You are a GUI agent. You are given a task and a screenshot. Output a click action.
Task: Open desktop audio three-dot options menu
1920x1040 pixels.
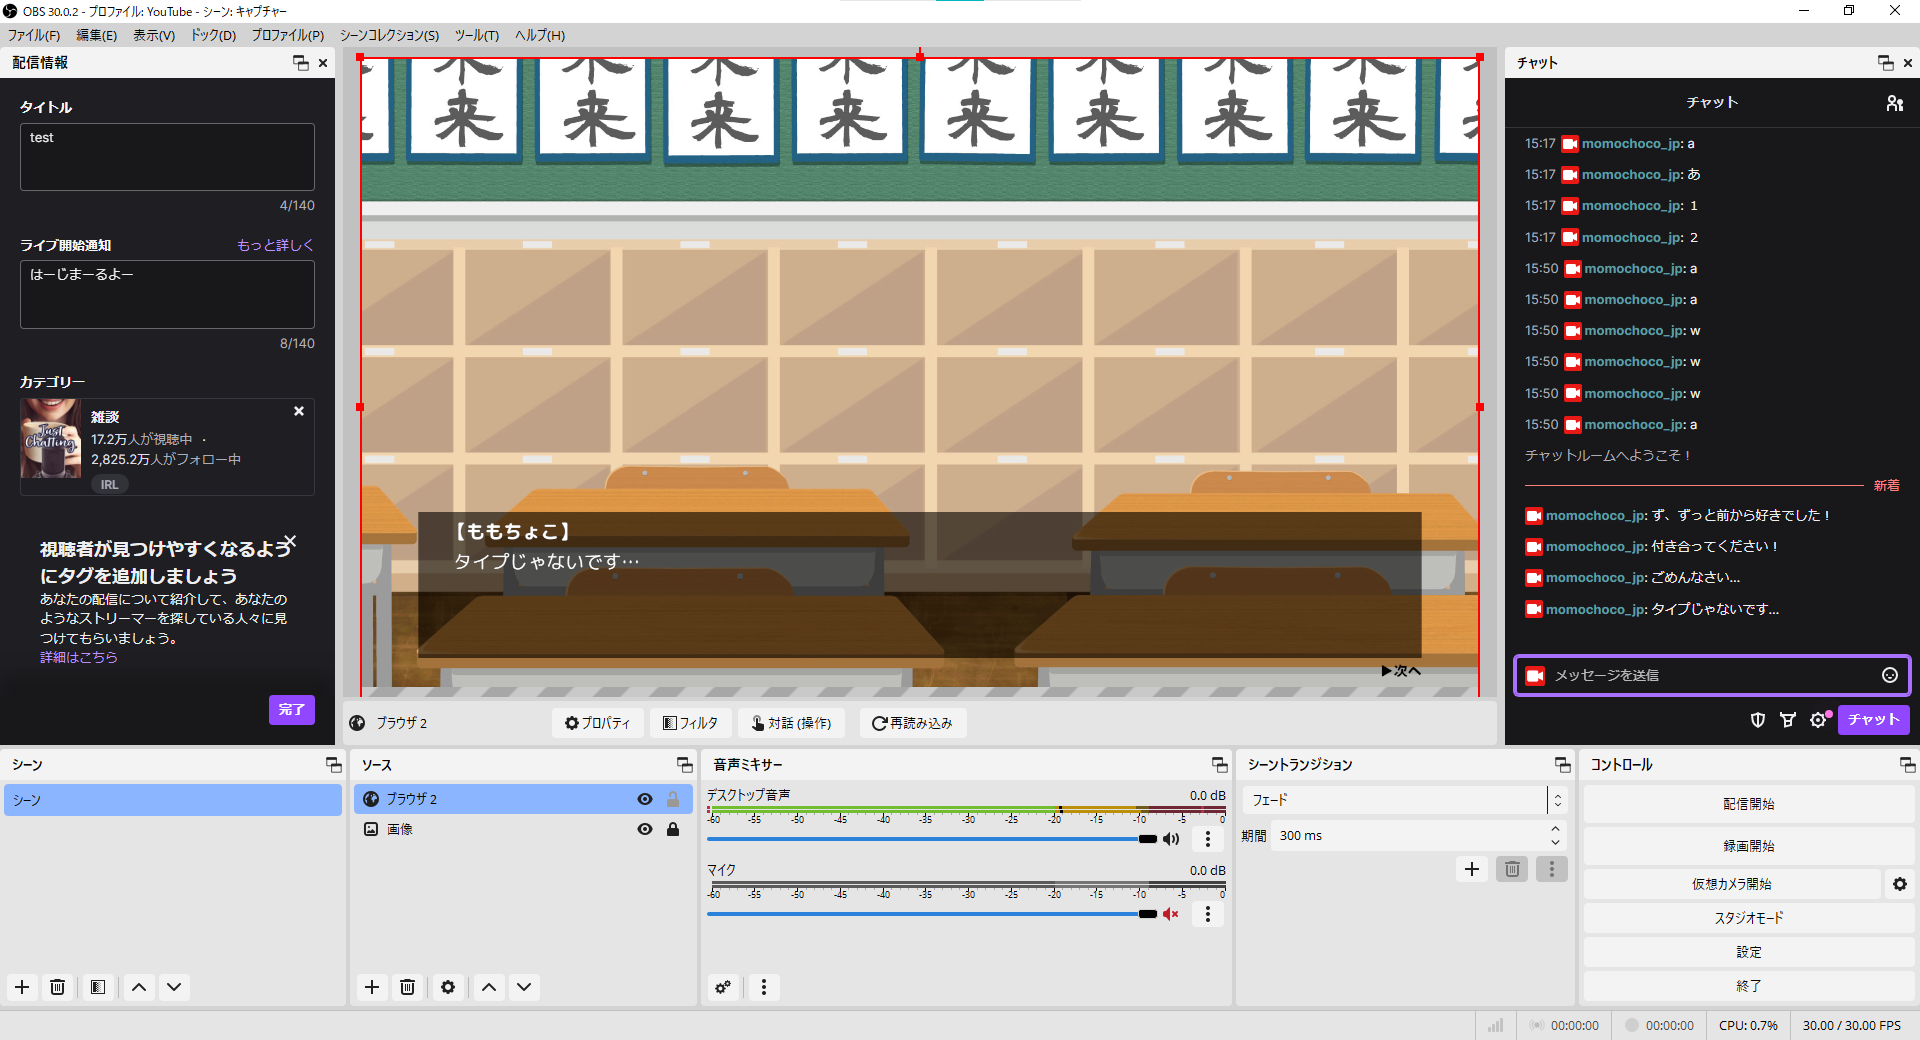click(x=1207, y=839)
